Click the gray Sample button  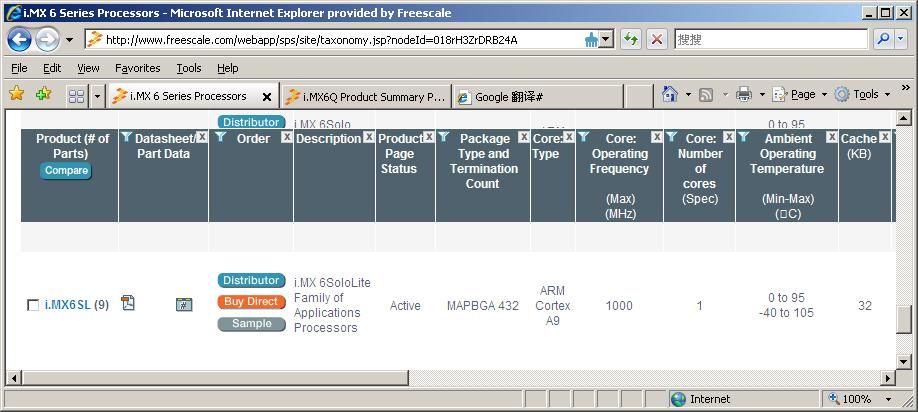(x=252, y=324)
